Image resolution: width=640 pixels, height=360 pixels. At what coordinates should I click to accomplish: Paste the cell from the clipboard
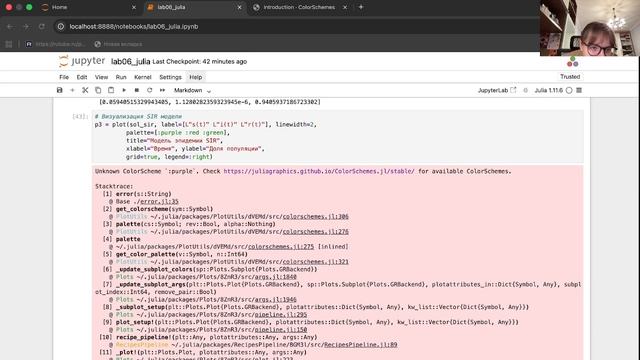tap(111, 90)
